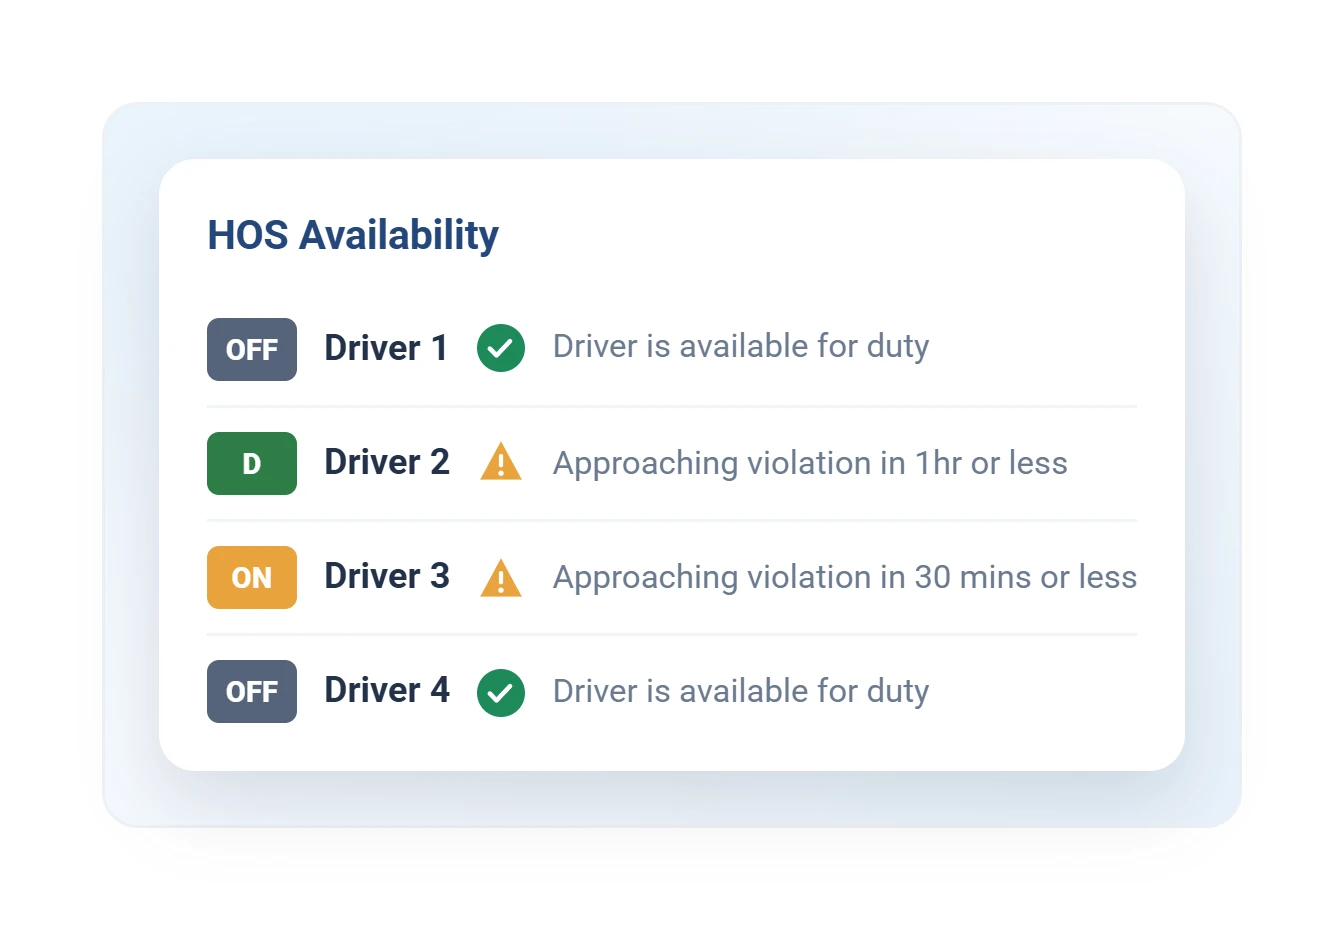This screenshot has height=930, width=1344.
Task: Select Driver 2's green D status badge
Action: pyautogui.click(x=252, y=463)
